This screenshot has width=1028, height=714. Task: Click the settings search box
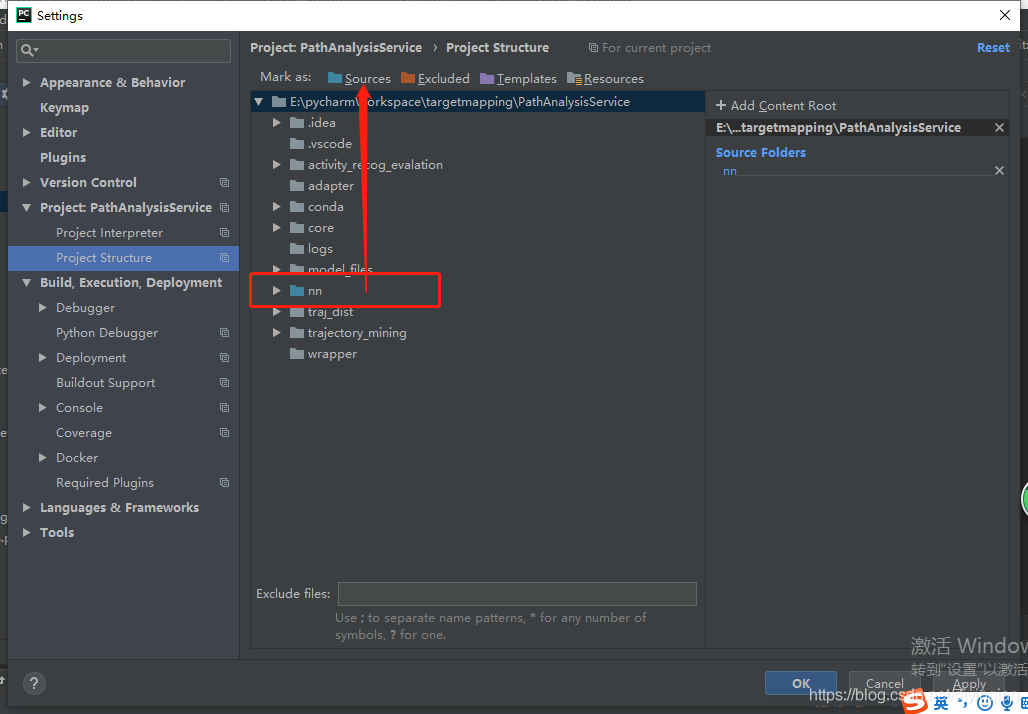[x=123, y=50]
